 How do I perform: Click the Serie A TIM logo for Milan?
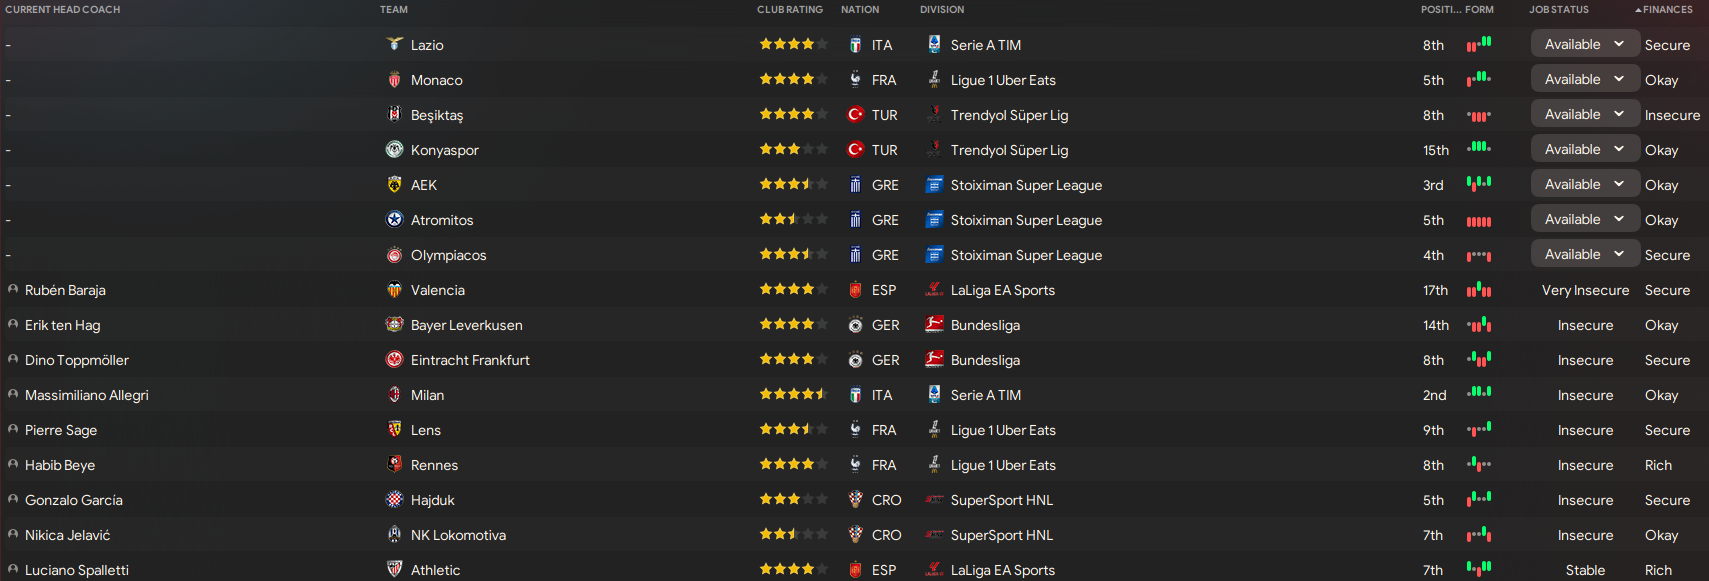pos(934,395)
